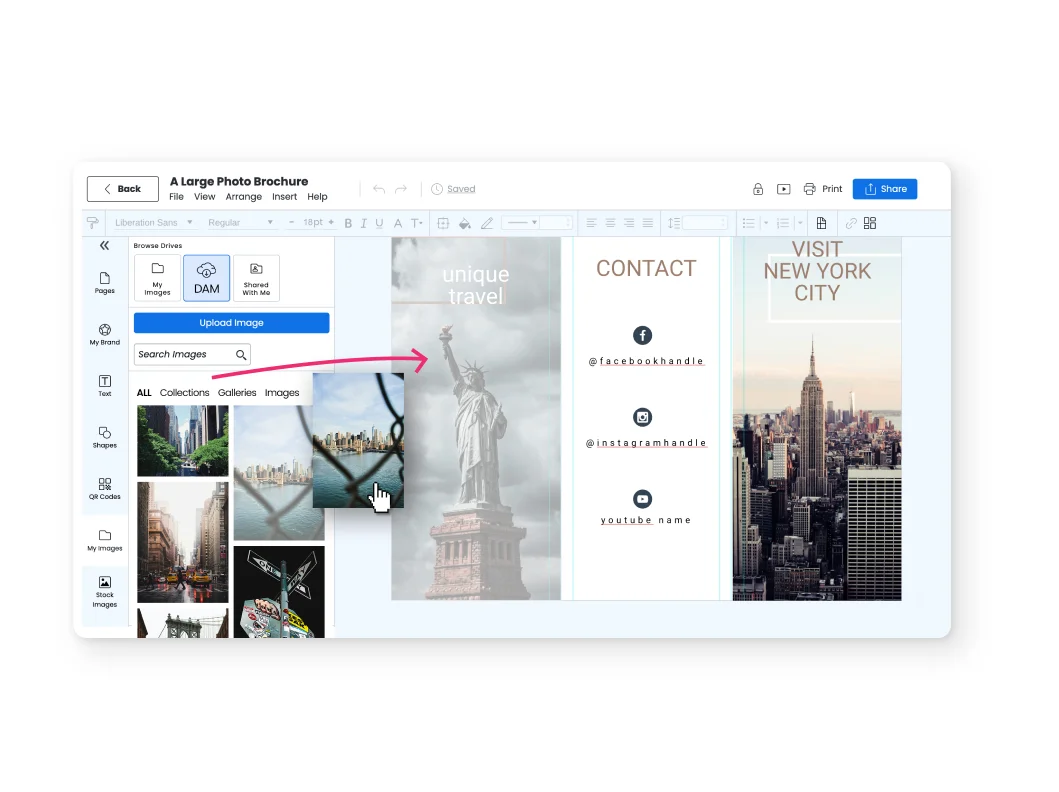Click the Upload Image button
Viewport: 1059px width, 792px height.
[x=231, y=323]
